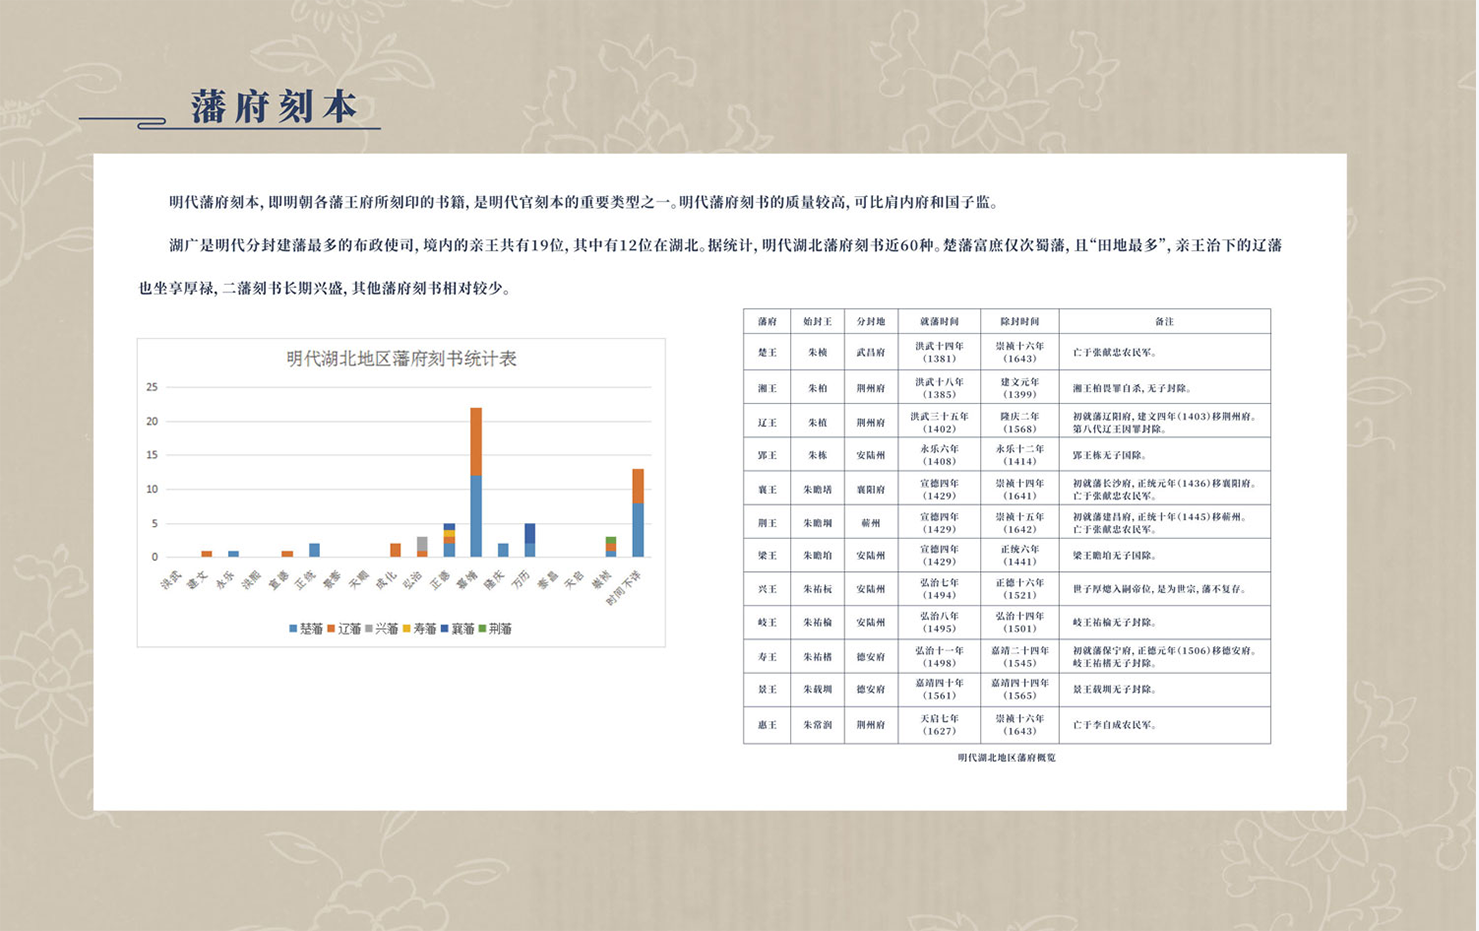
Task: Click the 永乐六年 (1408) cell
Action: coord(940,455)
